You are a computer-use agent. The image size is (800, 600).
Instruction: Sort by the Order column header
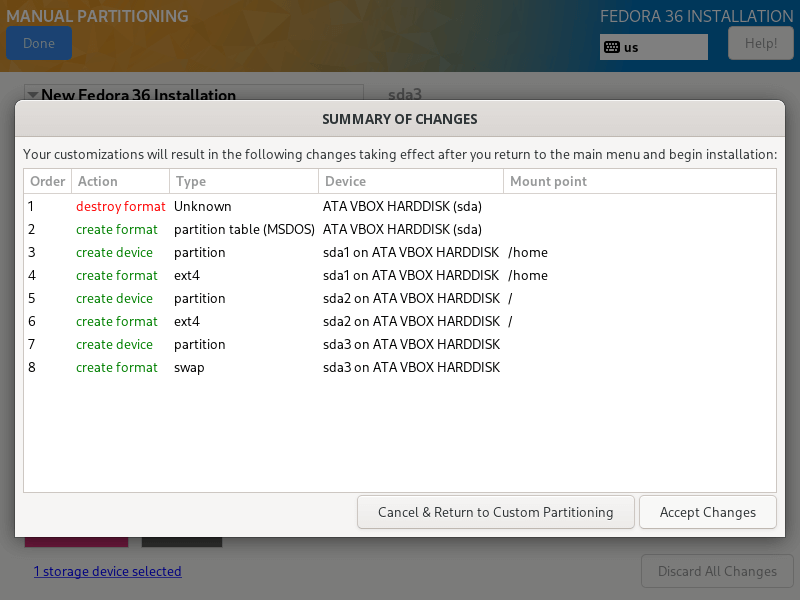coord(47,181)
